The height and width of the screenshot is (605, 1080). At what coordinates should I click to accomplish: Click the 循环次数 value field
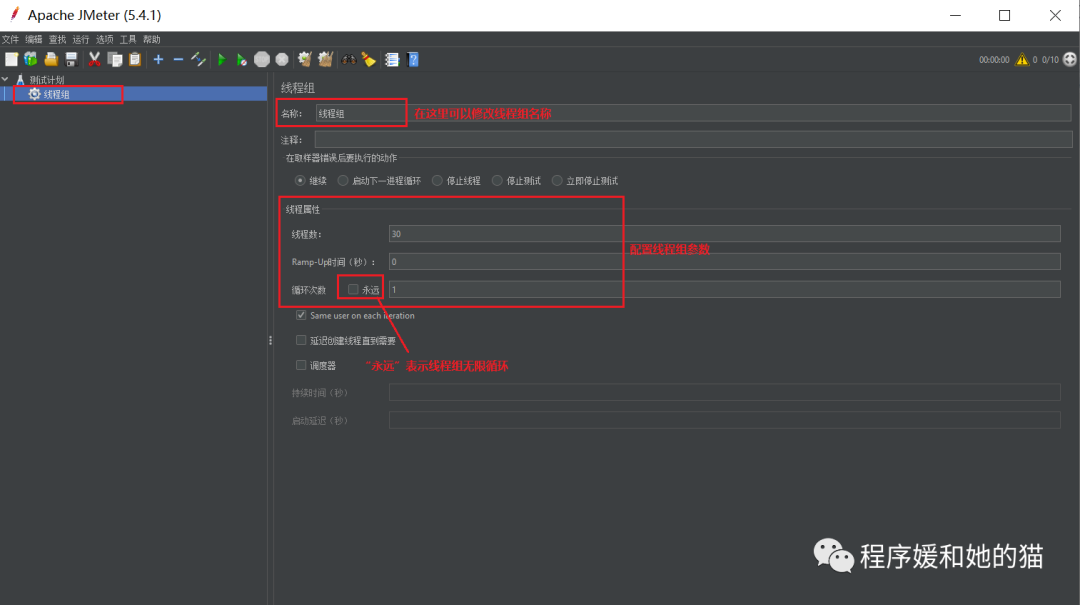pos(725,289)
